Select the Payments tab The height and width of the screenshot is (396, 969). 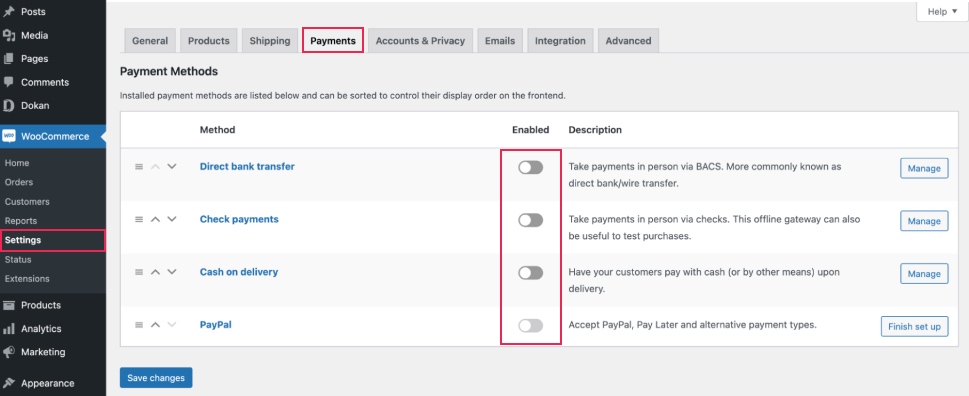[333, 41]
